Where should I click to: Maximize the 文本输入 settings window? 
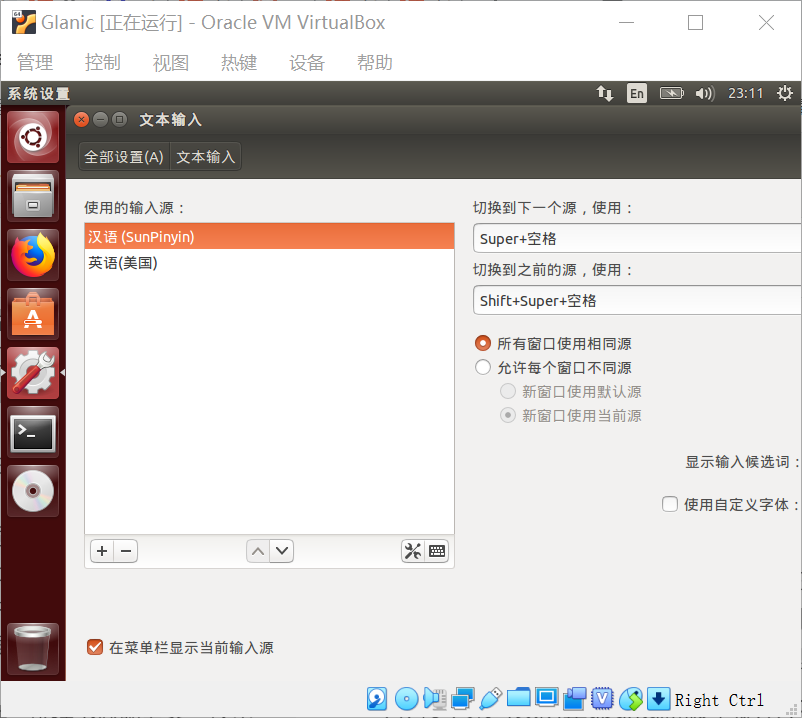[x=120, y=120]
